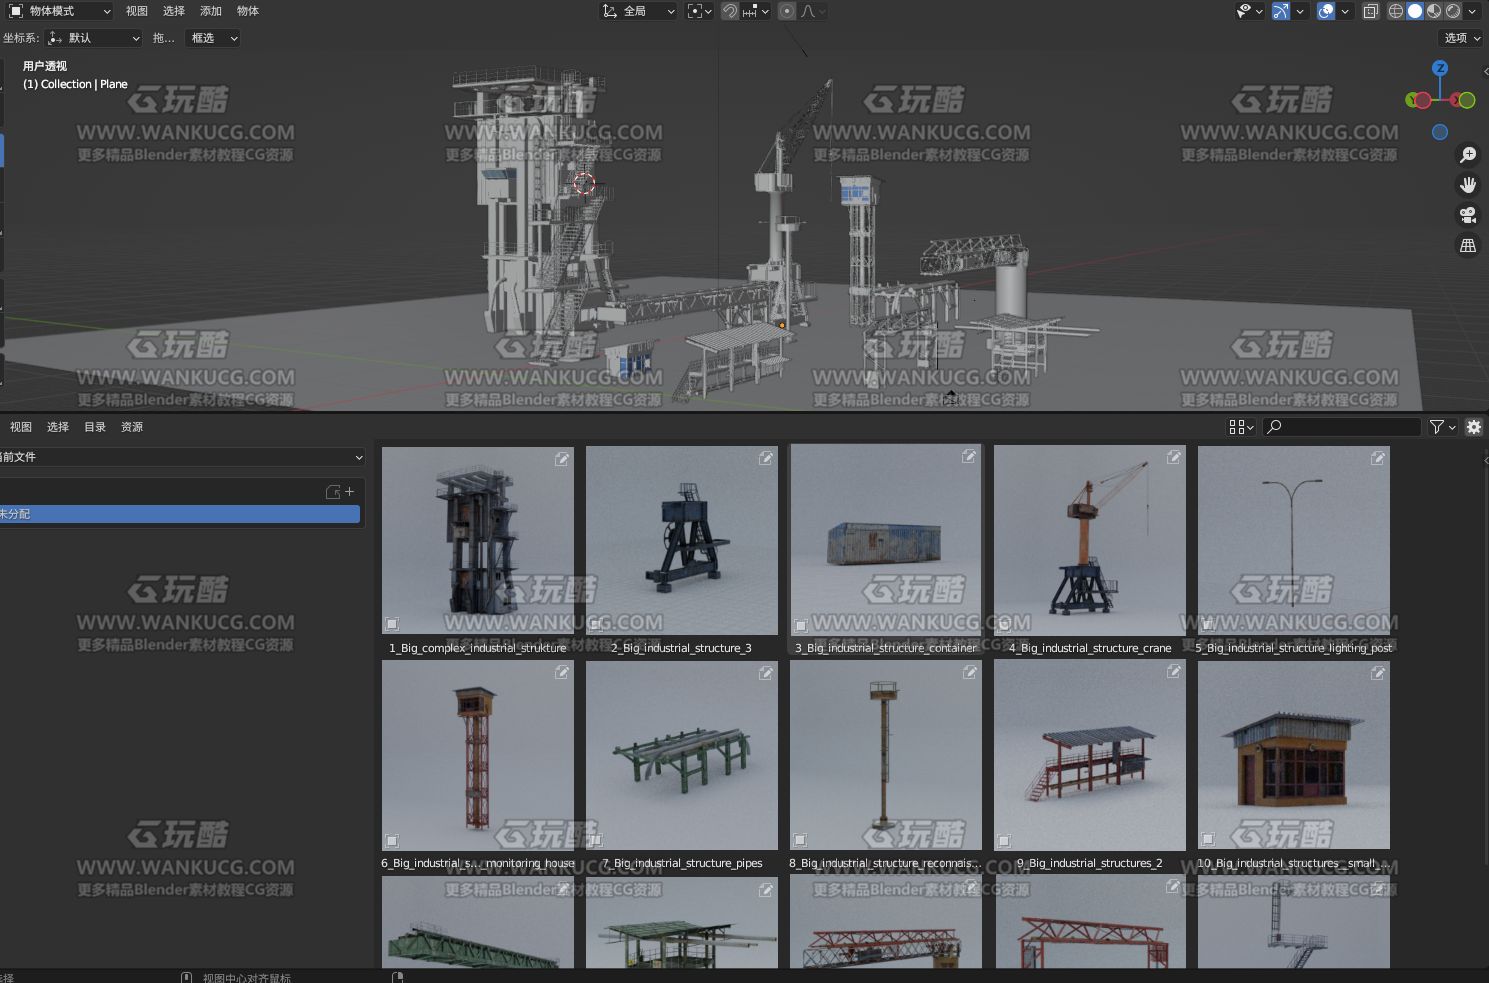Switch to material preview shading
This screenshot has height=983, width=1489.
(1434, 11)
